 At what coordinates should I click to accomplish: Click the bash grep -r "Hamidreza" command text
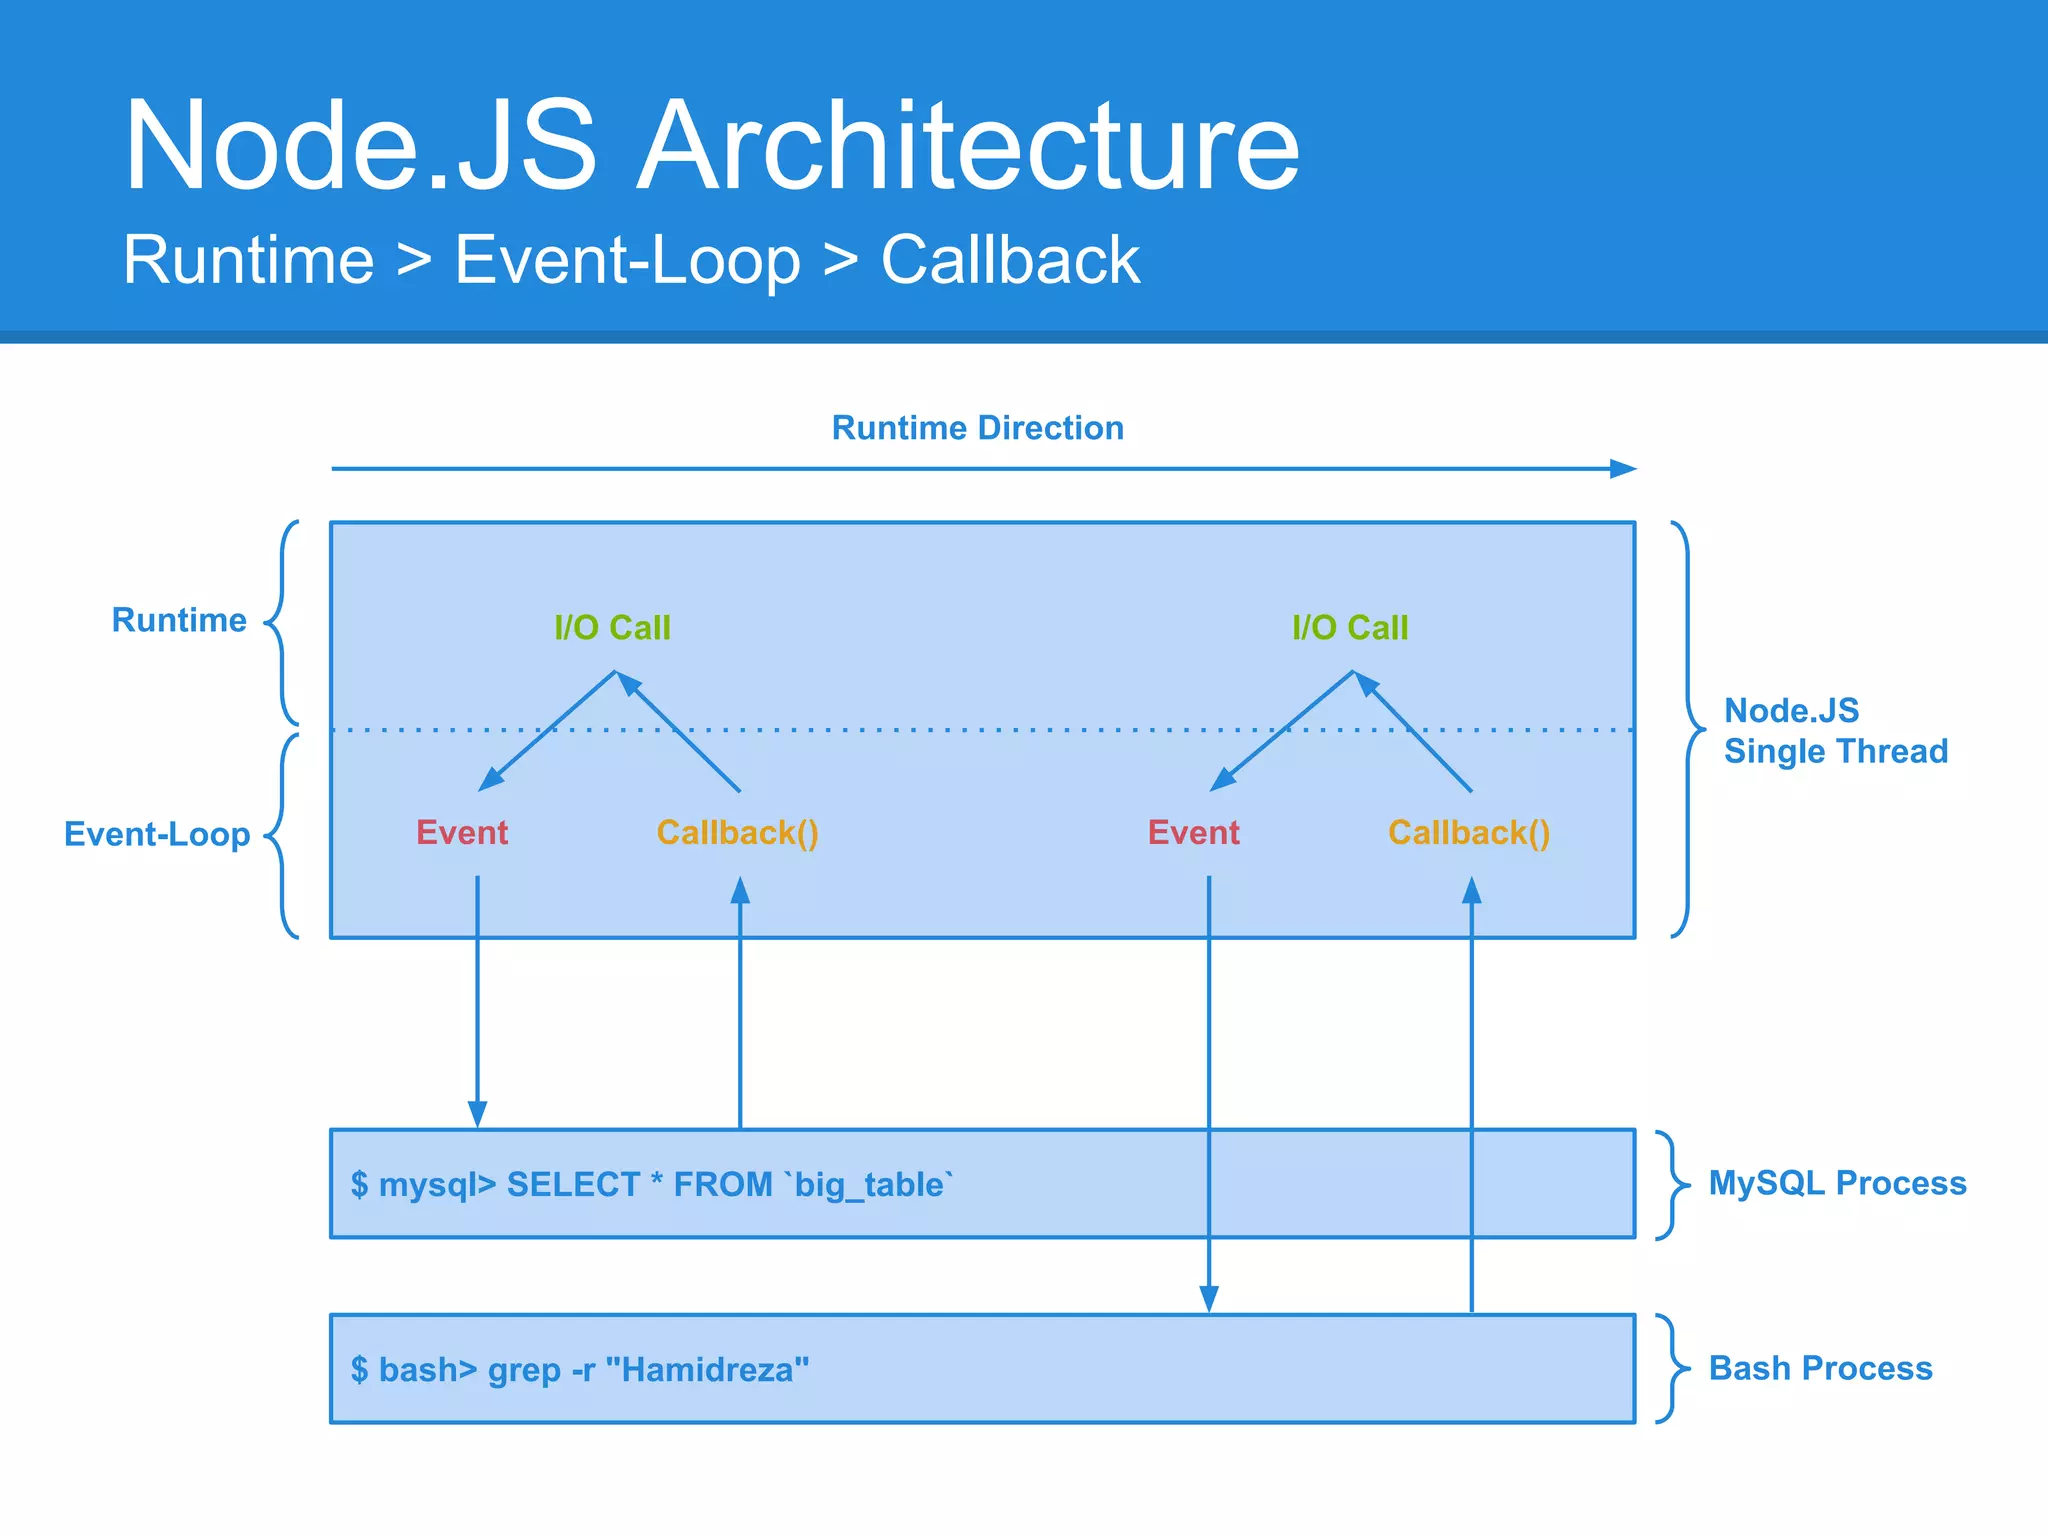(x=580, y=1370)
